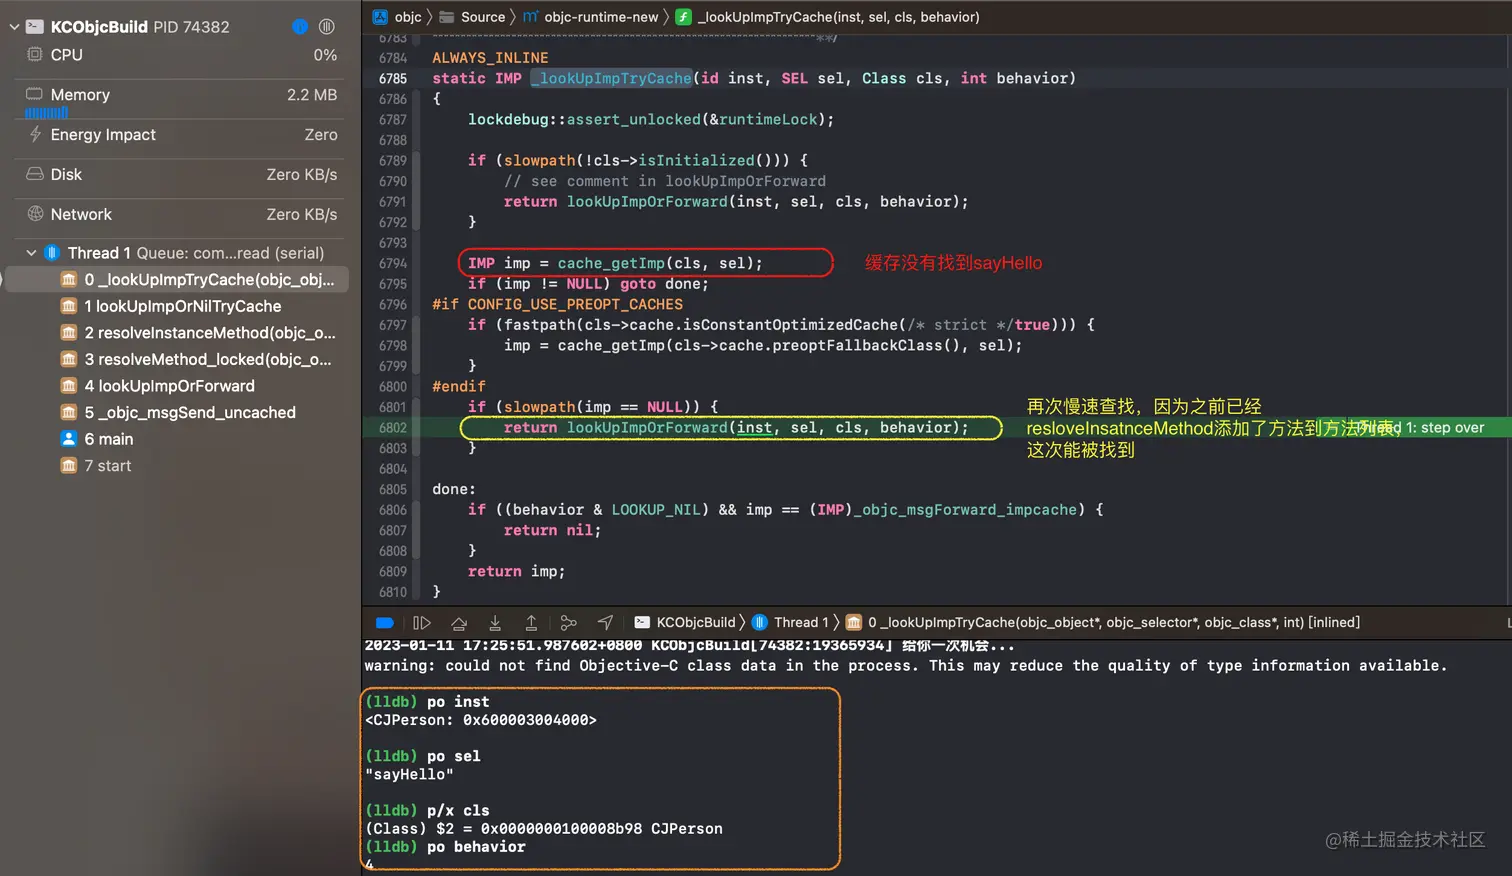This screenshot has height=876, width=1512.
Task: Click Continue program execution button
Action: [422, 622]
